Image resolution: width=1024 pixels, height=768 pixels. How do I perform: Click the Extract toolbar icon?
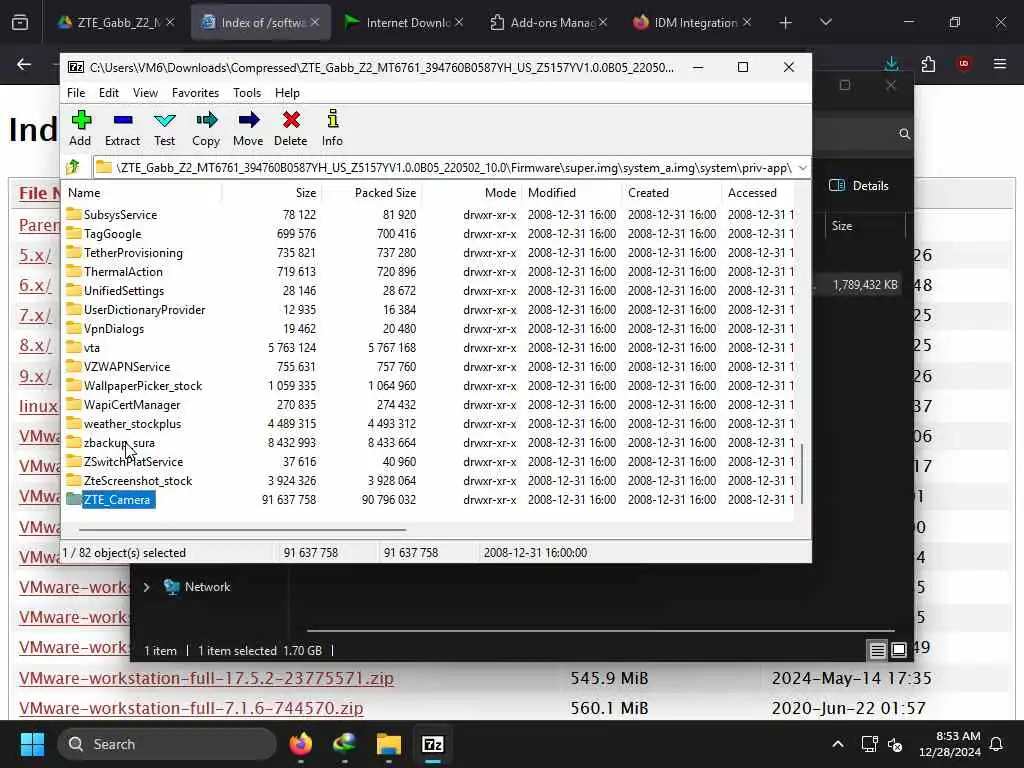point(122,128)
